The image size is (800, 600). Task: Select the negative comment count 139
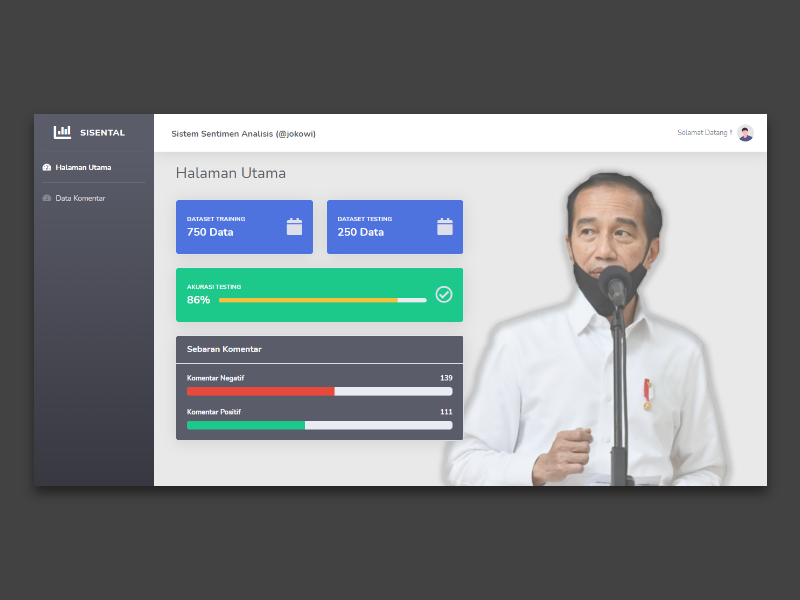click(446, 378)
